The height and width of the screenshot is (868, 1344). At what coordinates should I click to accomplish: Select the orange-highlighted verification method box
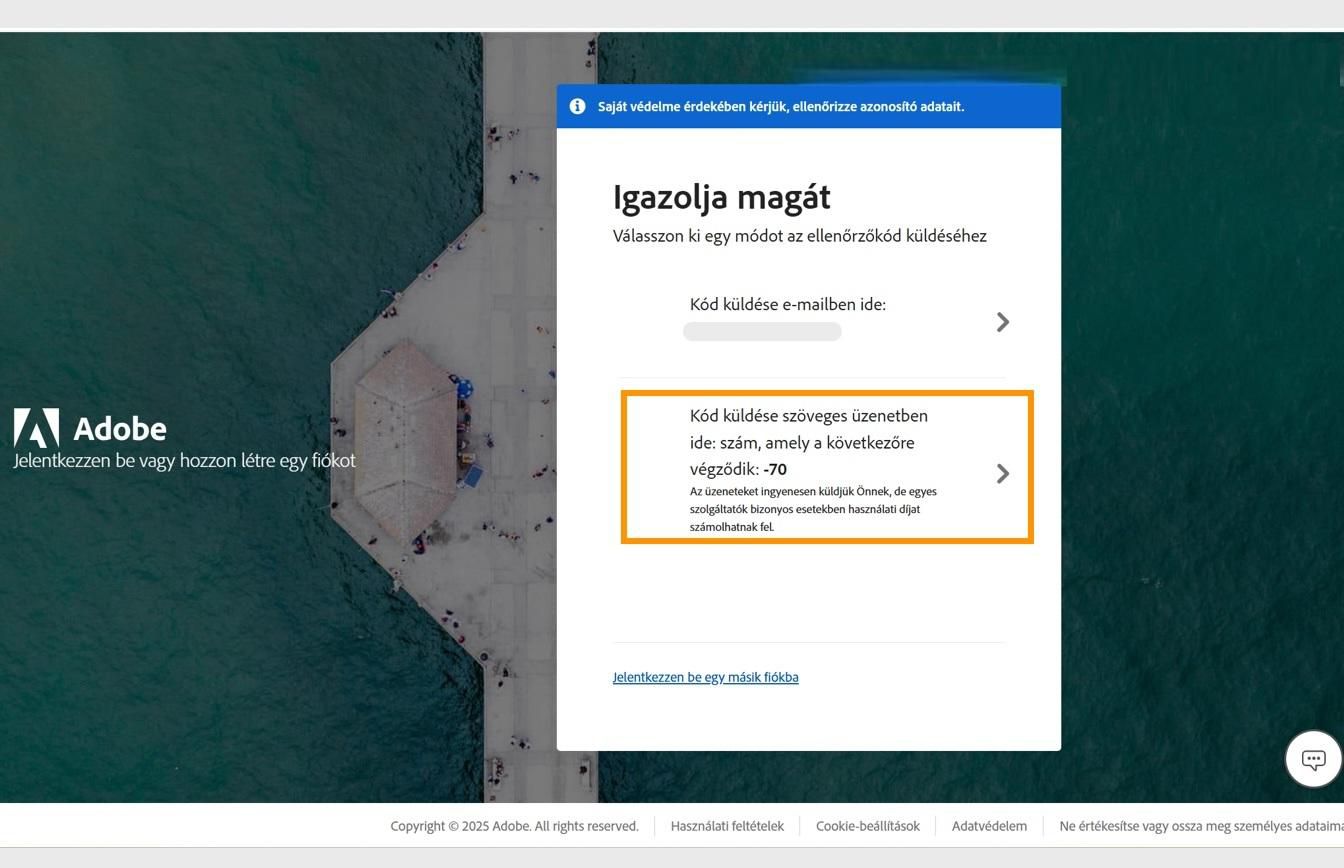(826, 466)
